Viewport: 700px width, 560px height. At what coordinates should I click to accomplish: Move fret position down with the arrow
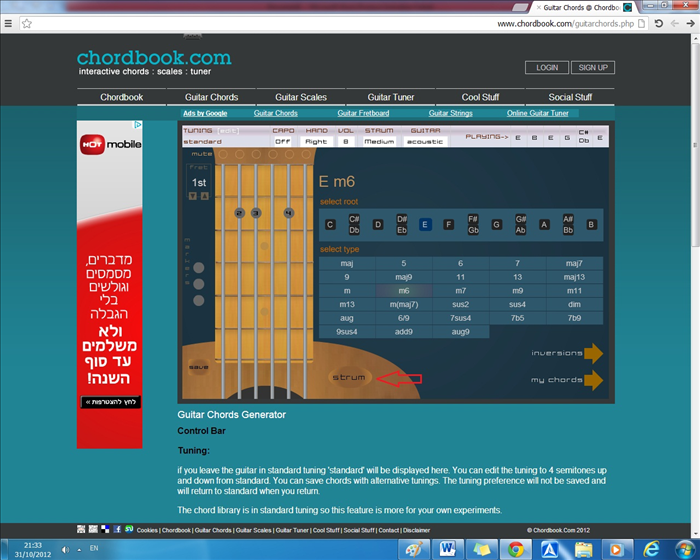click(x=192, y=196)
